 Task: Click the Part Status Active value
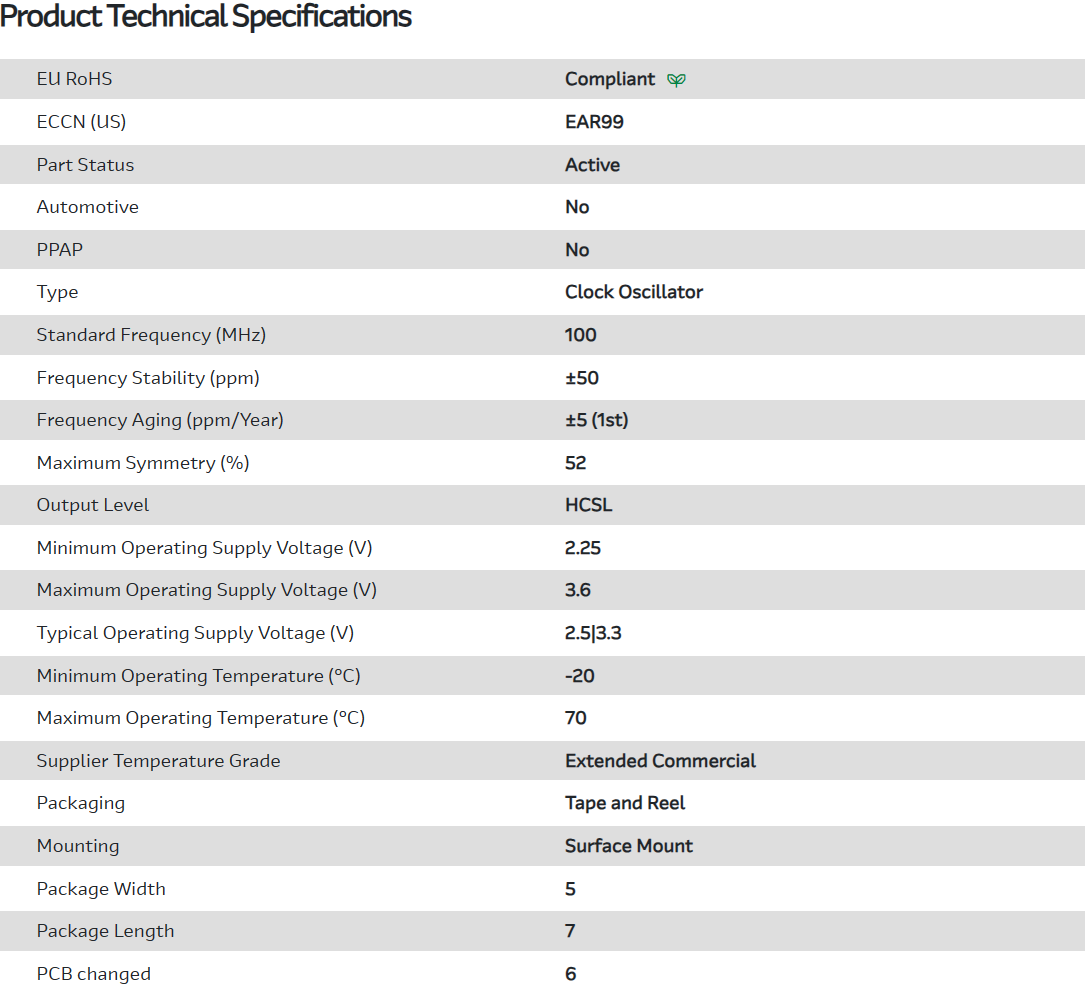pos(592,165)
